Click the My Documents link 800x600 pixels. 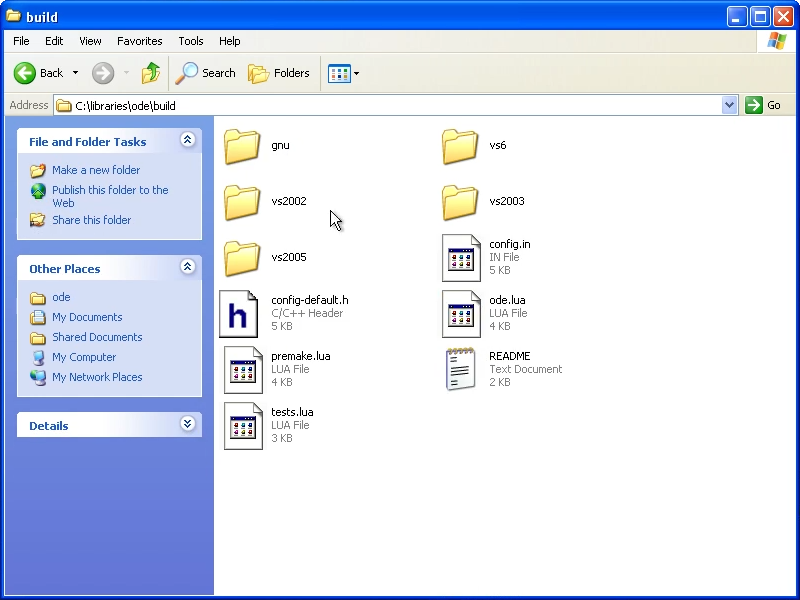click(x=87, y=317)
